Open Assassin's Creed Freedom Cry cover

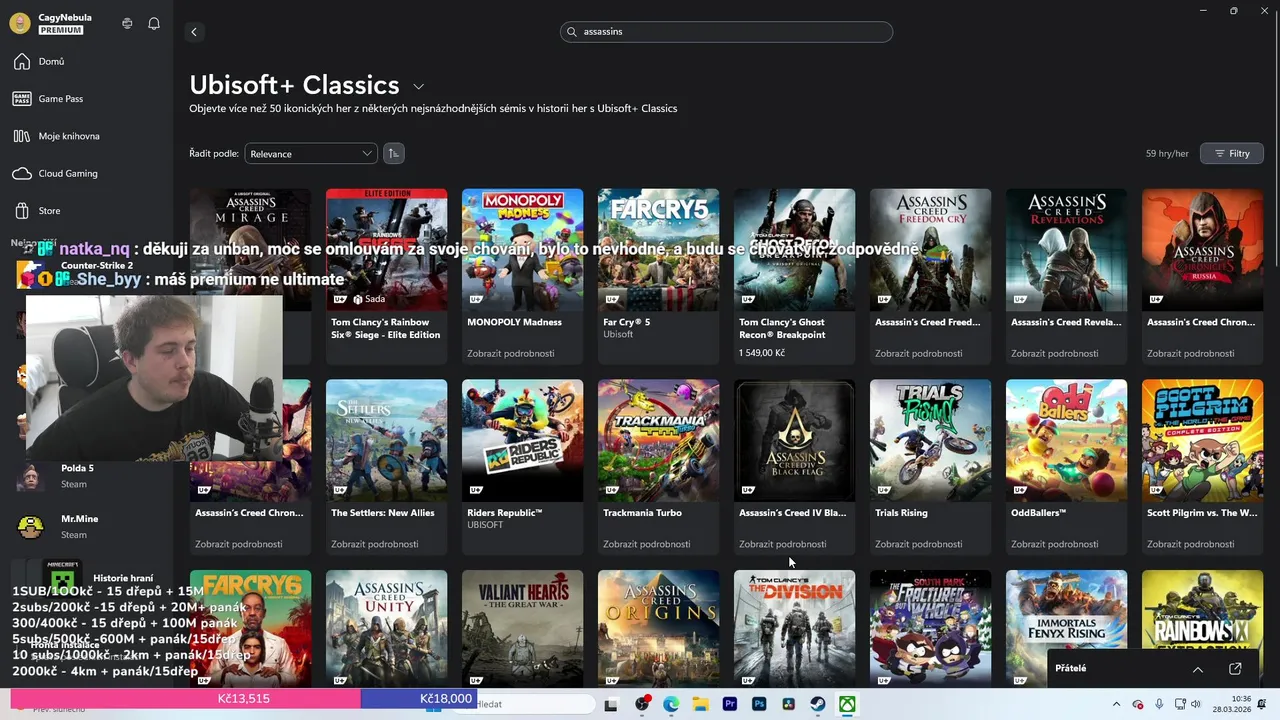pyautogui.click(x=930, y=250)
